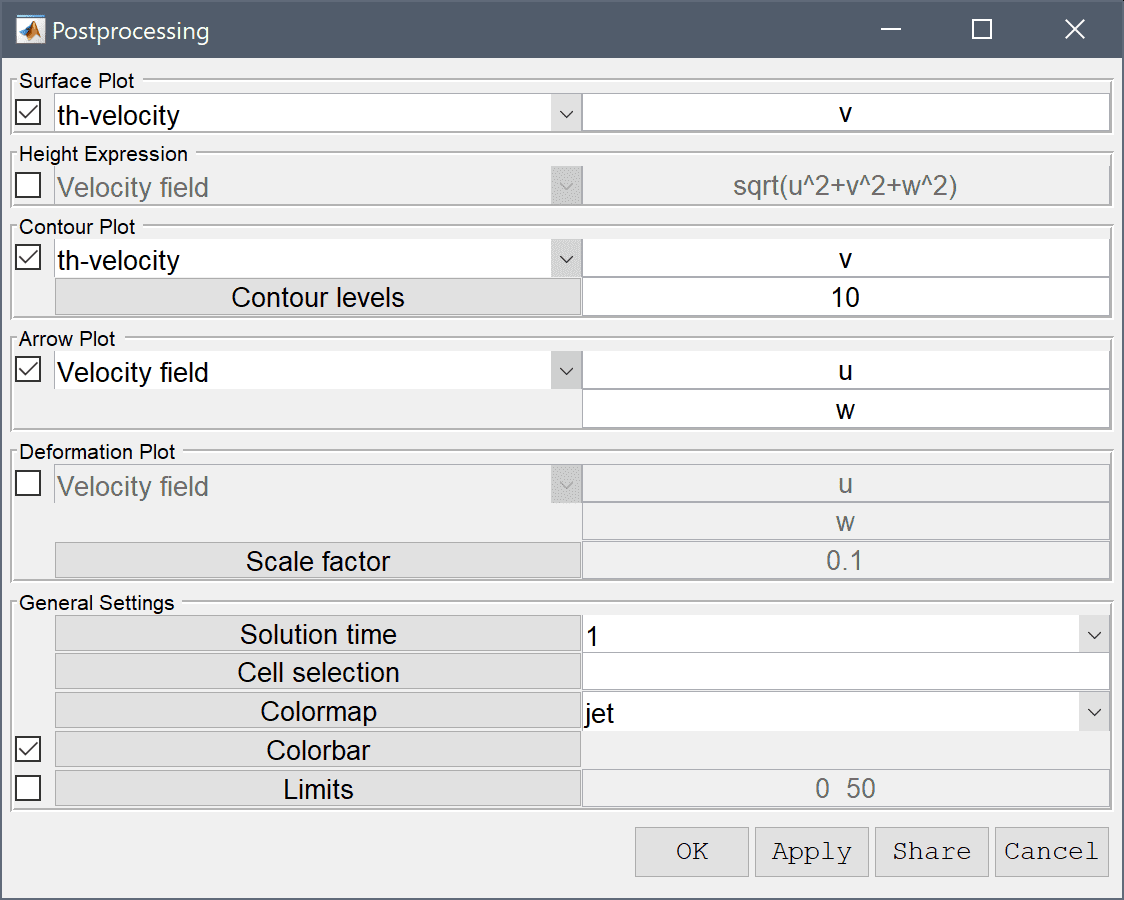Click the Limits label button
The width and height of the screenshot is (1124, 900).
click(318, 789)
